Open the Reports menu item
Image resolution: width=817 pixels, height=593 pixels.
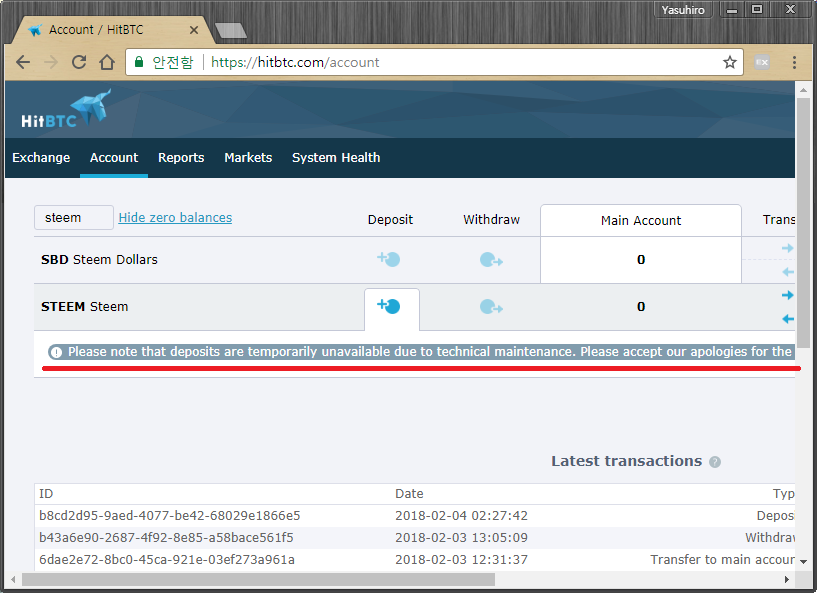coord(181,157)
